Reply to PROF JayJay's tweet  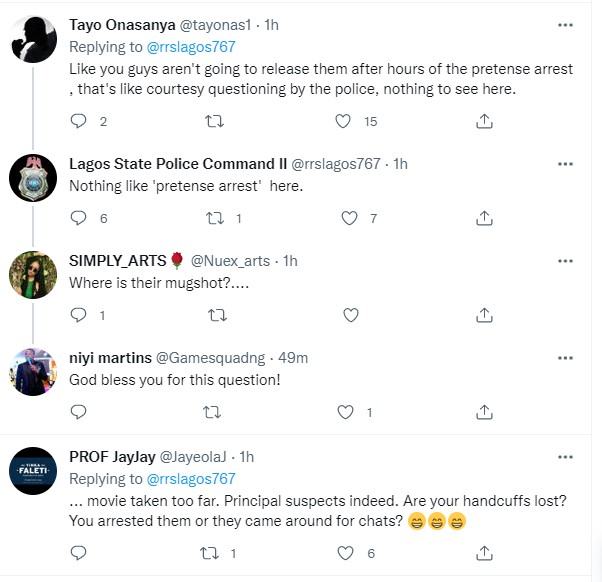click(x=81, y=553)
